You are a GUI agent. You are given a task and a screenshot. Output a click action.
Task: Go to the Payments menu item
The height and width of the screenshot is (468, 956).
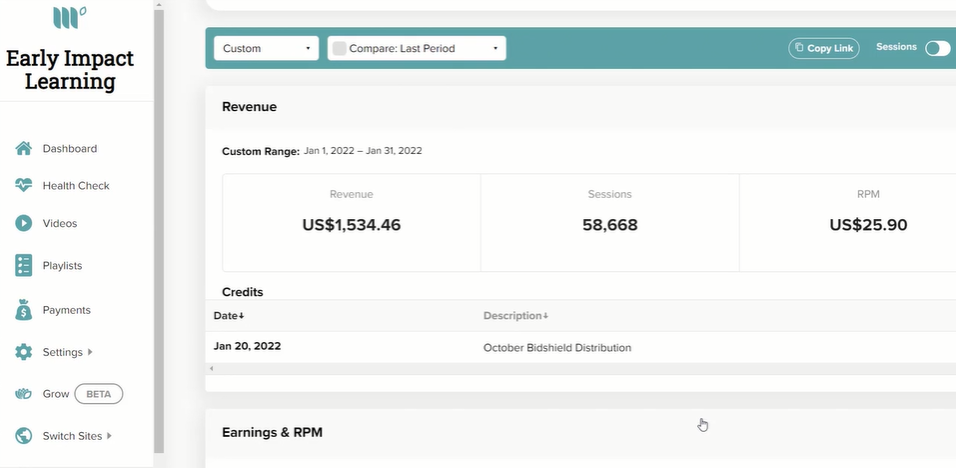[66, 310]
